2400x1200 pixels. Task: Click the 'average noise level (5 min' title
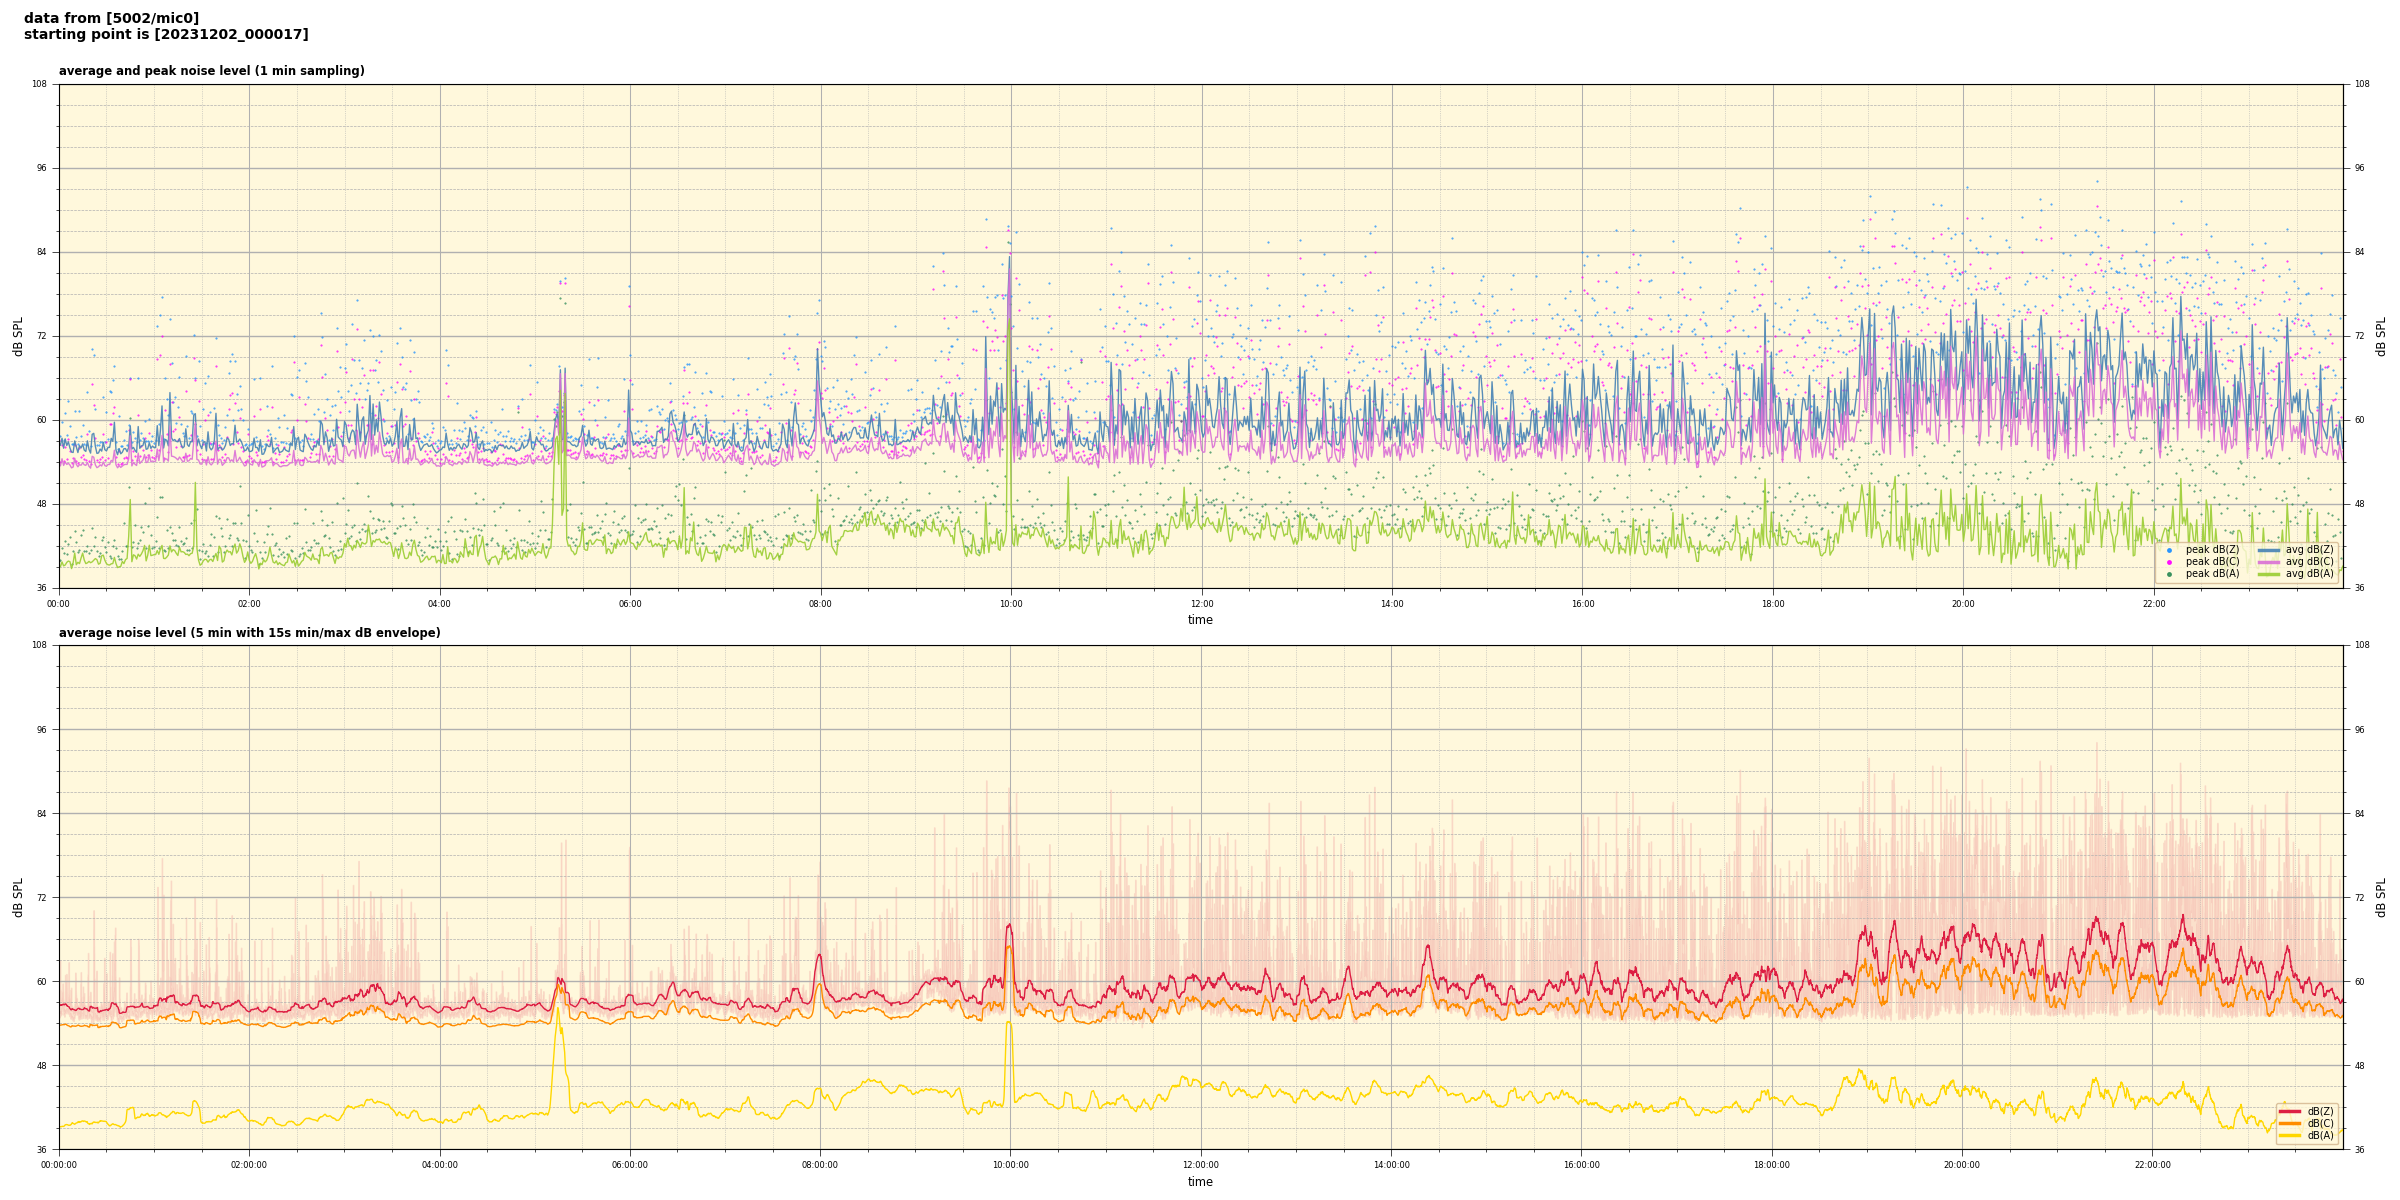(249, 633)
